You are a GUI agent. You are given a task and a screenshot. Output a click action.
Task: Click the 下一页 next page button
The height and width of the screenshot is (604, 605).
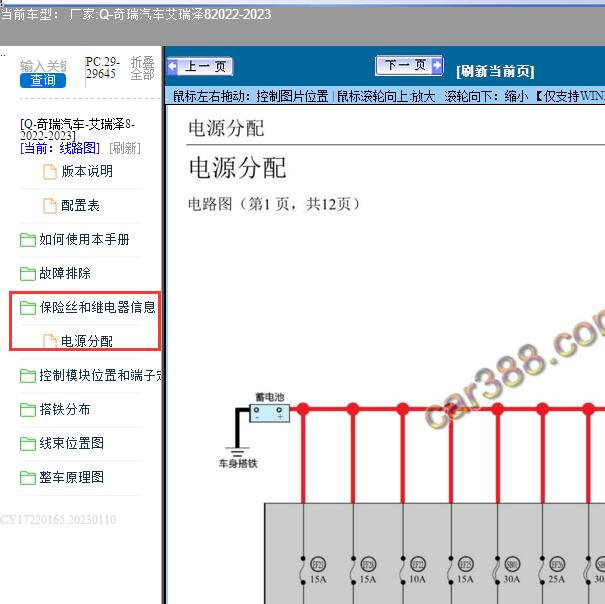click(409, 66)
